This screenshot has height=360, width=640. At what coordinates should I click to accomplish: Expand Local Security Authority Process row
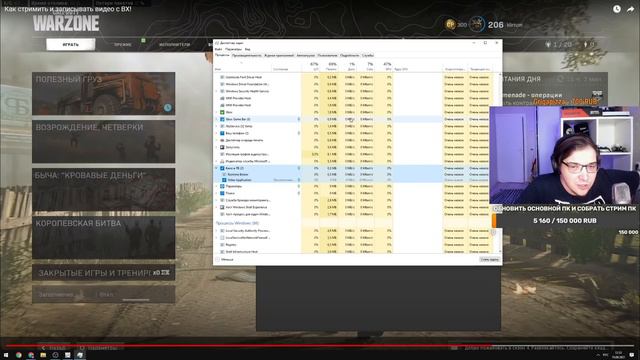tap(217, 231)
